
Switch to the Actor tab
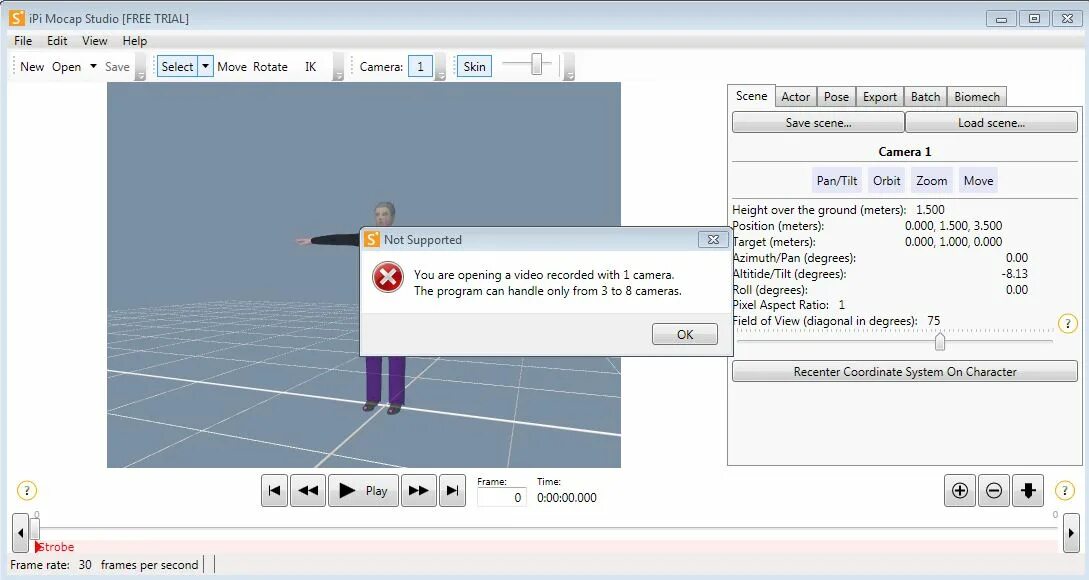click(x=795, y=97)
